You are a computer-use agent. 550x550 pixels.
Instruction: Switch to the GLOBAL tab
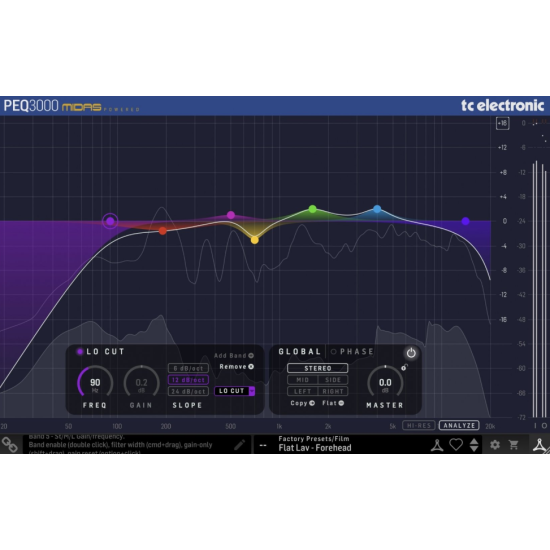[300, 351]
